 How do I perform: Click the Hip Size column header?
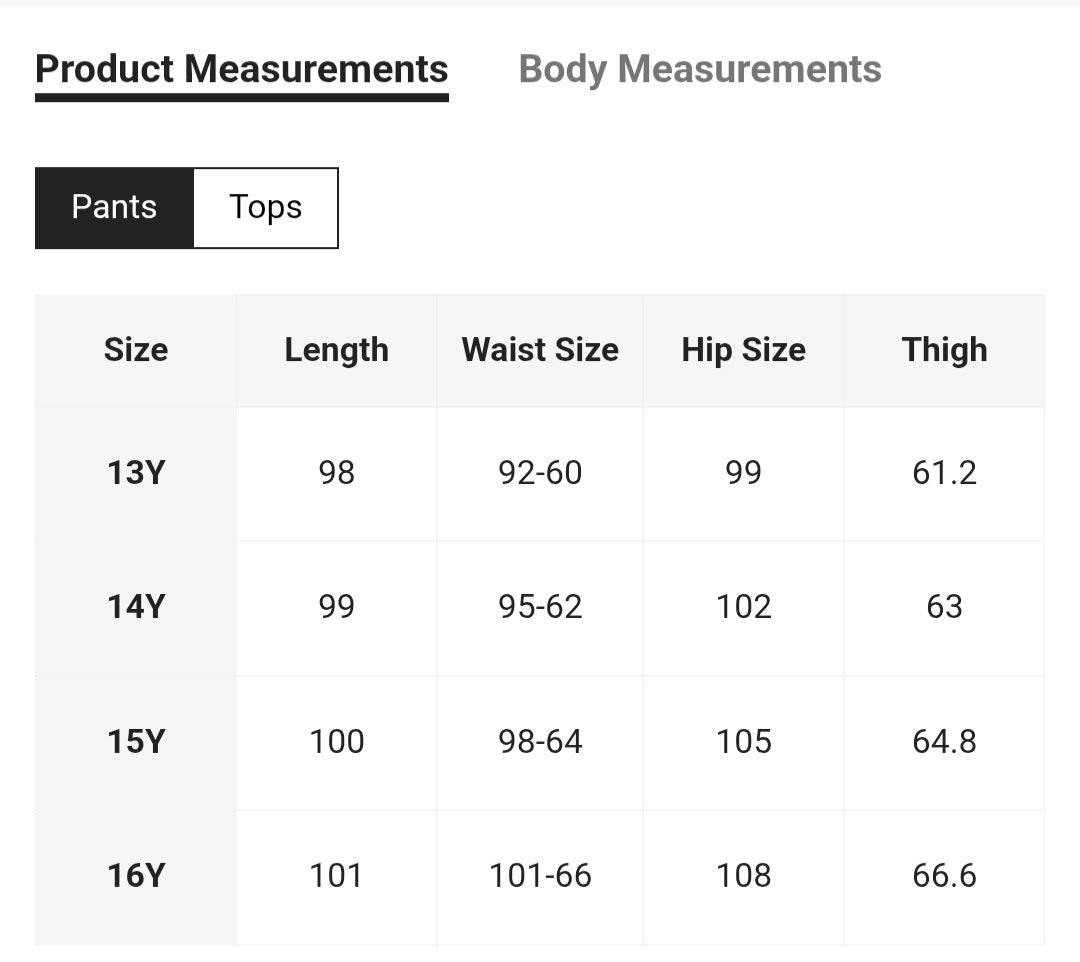point(743,350)
